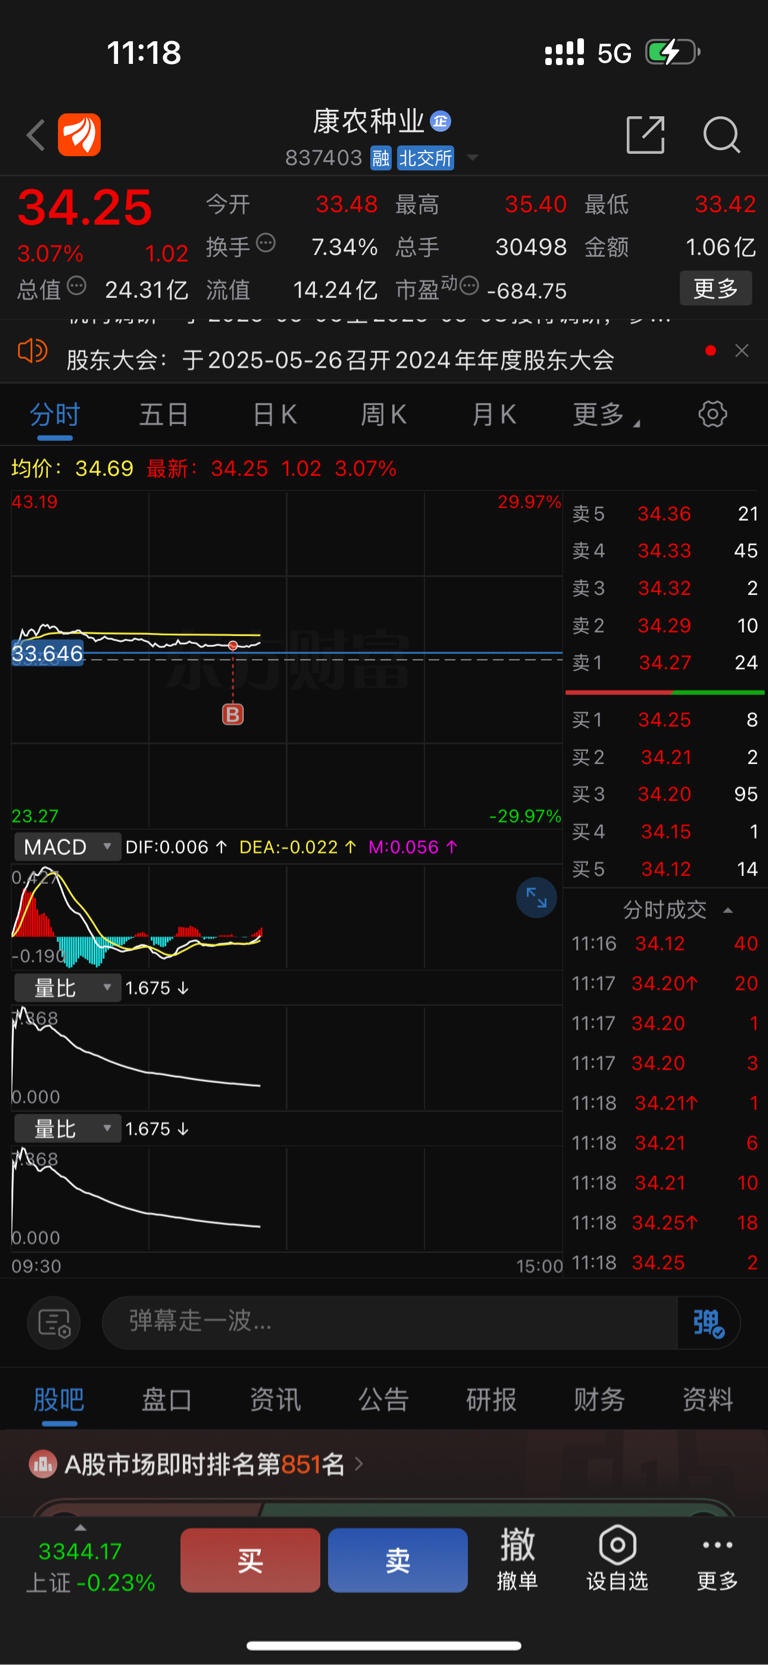Image resolution: width=768 pixels, height=1665 pixels.
Task: Switch to 五日 chart tab
Action: (164, 415)
